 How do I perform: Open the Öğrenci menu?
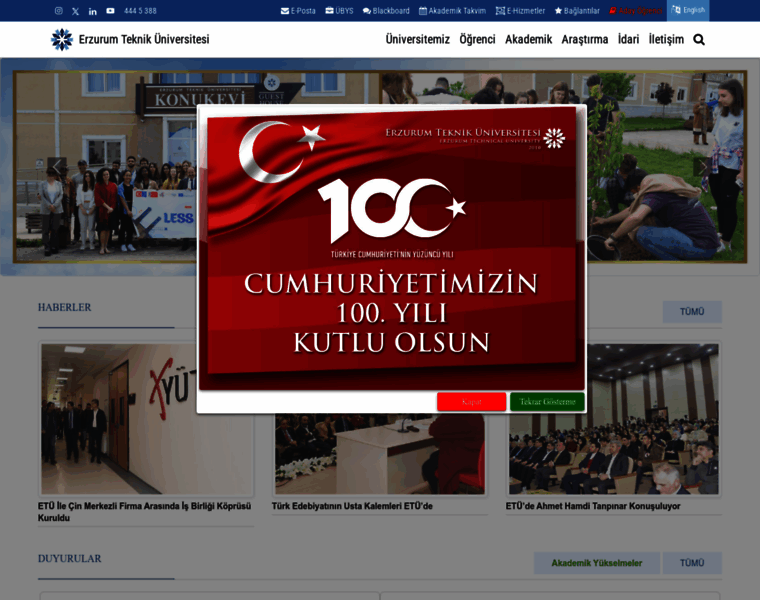(x=477, y=39)
